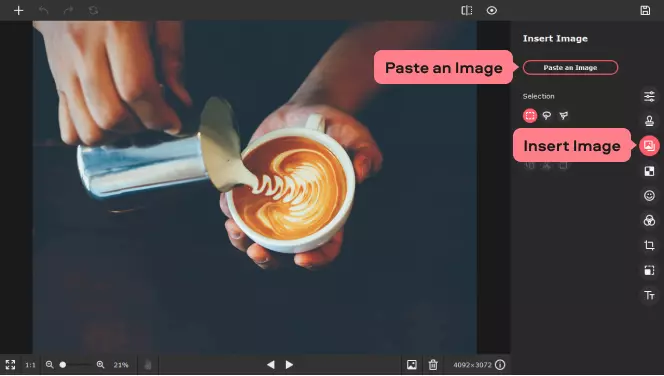The height and width of the screenshot is (376, 664).
Task: Select the Insert Image tool icon
Action: point(649,146)
